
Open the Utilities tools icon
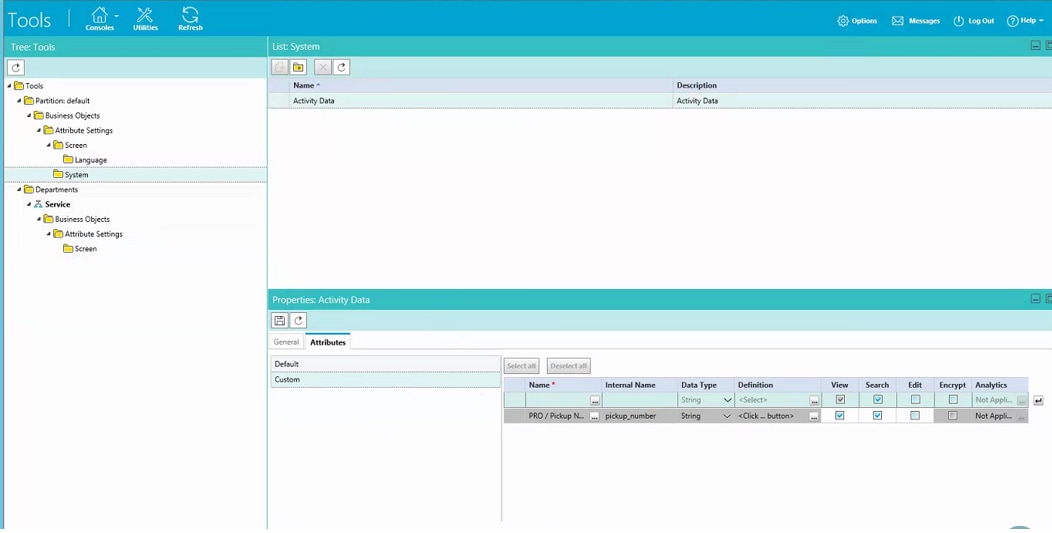coord(145,15)
